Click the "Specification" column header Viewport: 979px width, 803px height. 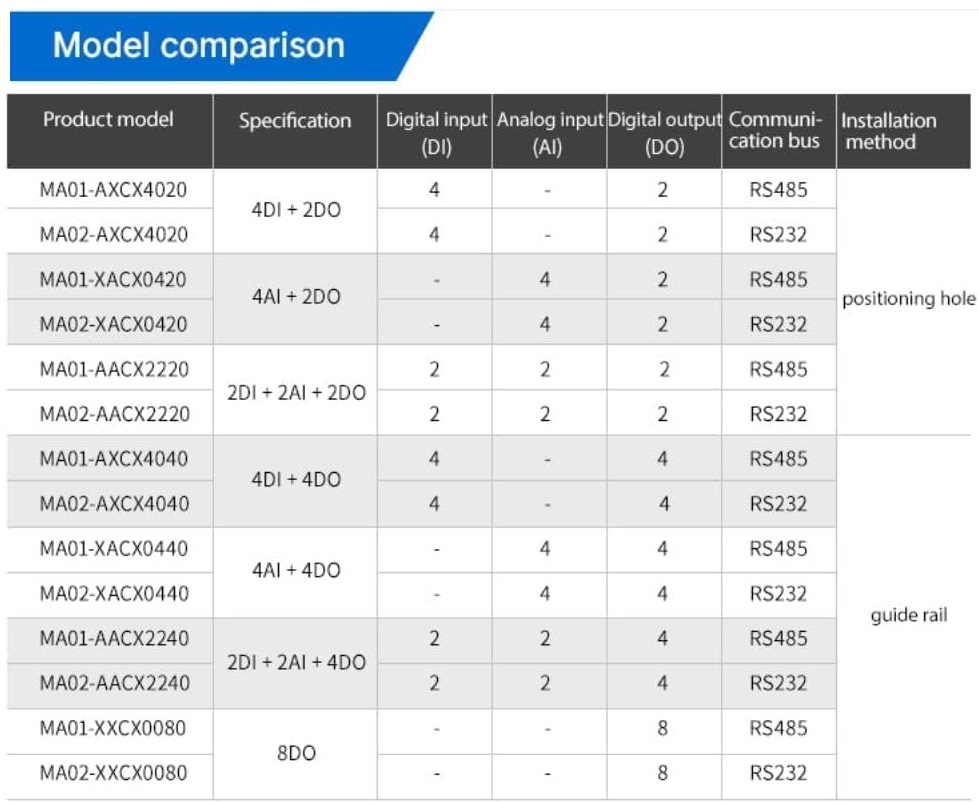[x=295, y=121]
